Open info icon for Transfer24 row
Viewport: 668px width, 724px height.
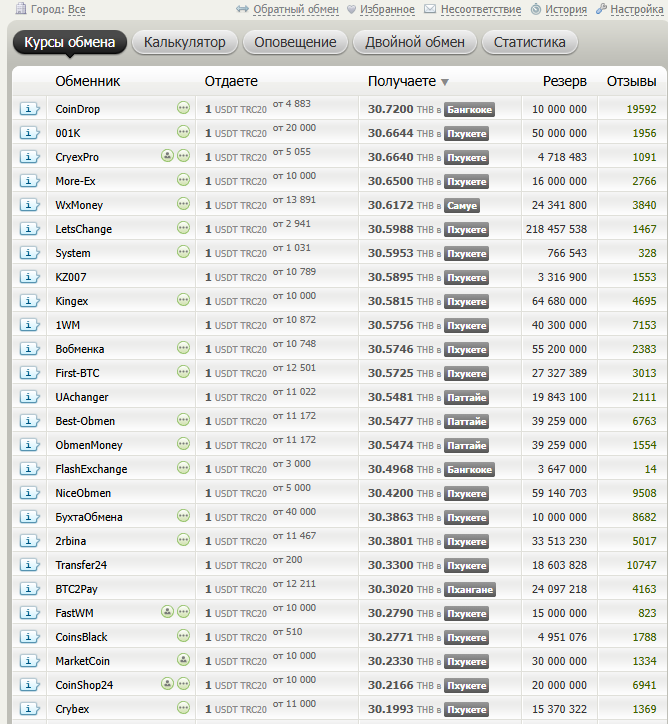[30, 565]
